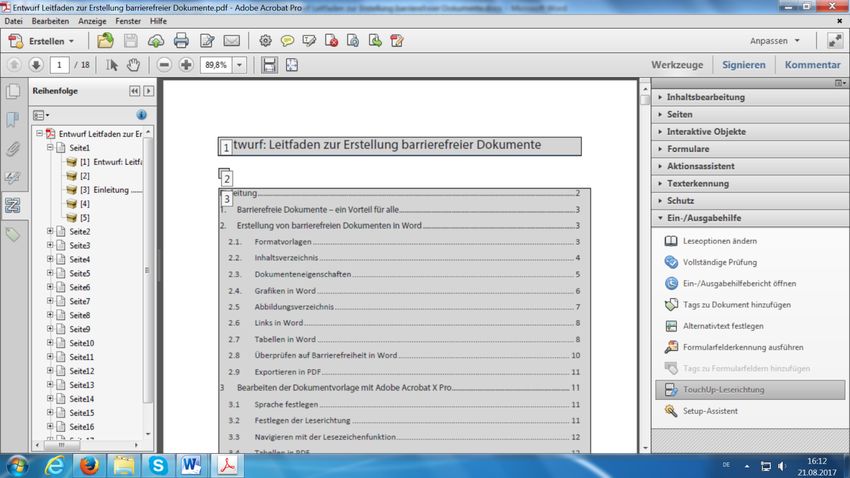
Task: Collapse the Seite1 tree node
Action: [50, 147]
